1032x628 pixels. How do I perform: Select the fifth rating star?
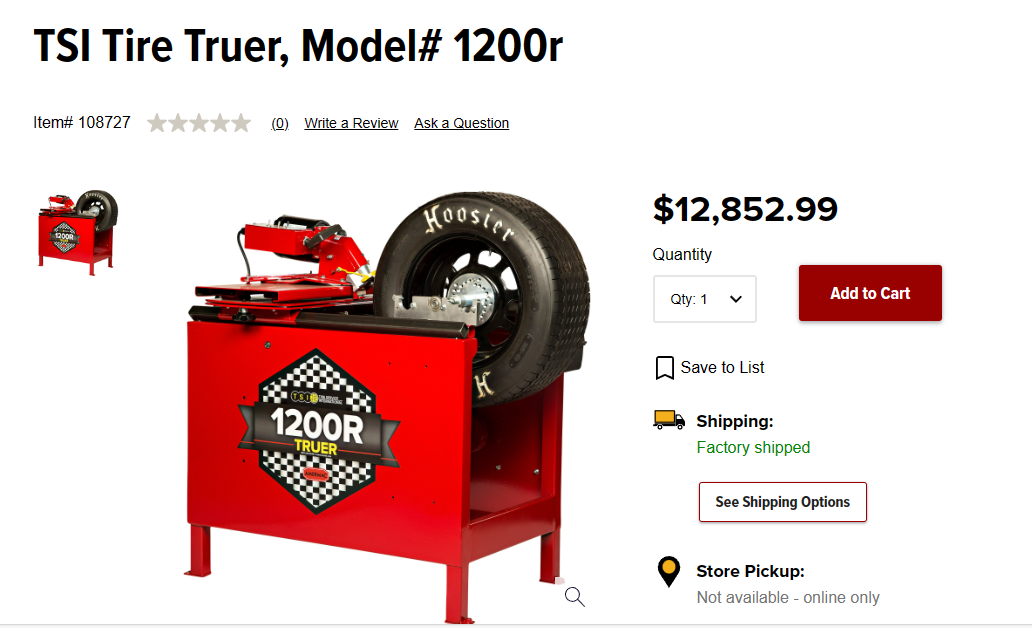241,123
